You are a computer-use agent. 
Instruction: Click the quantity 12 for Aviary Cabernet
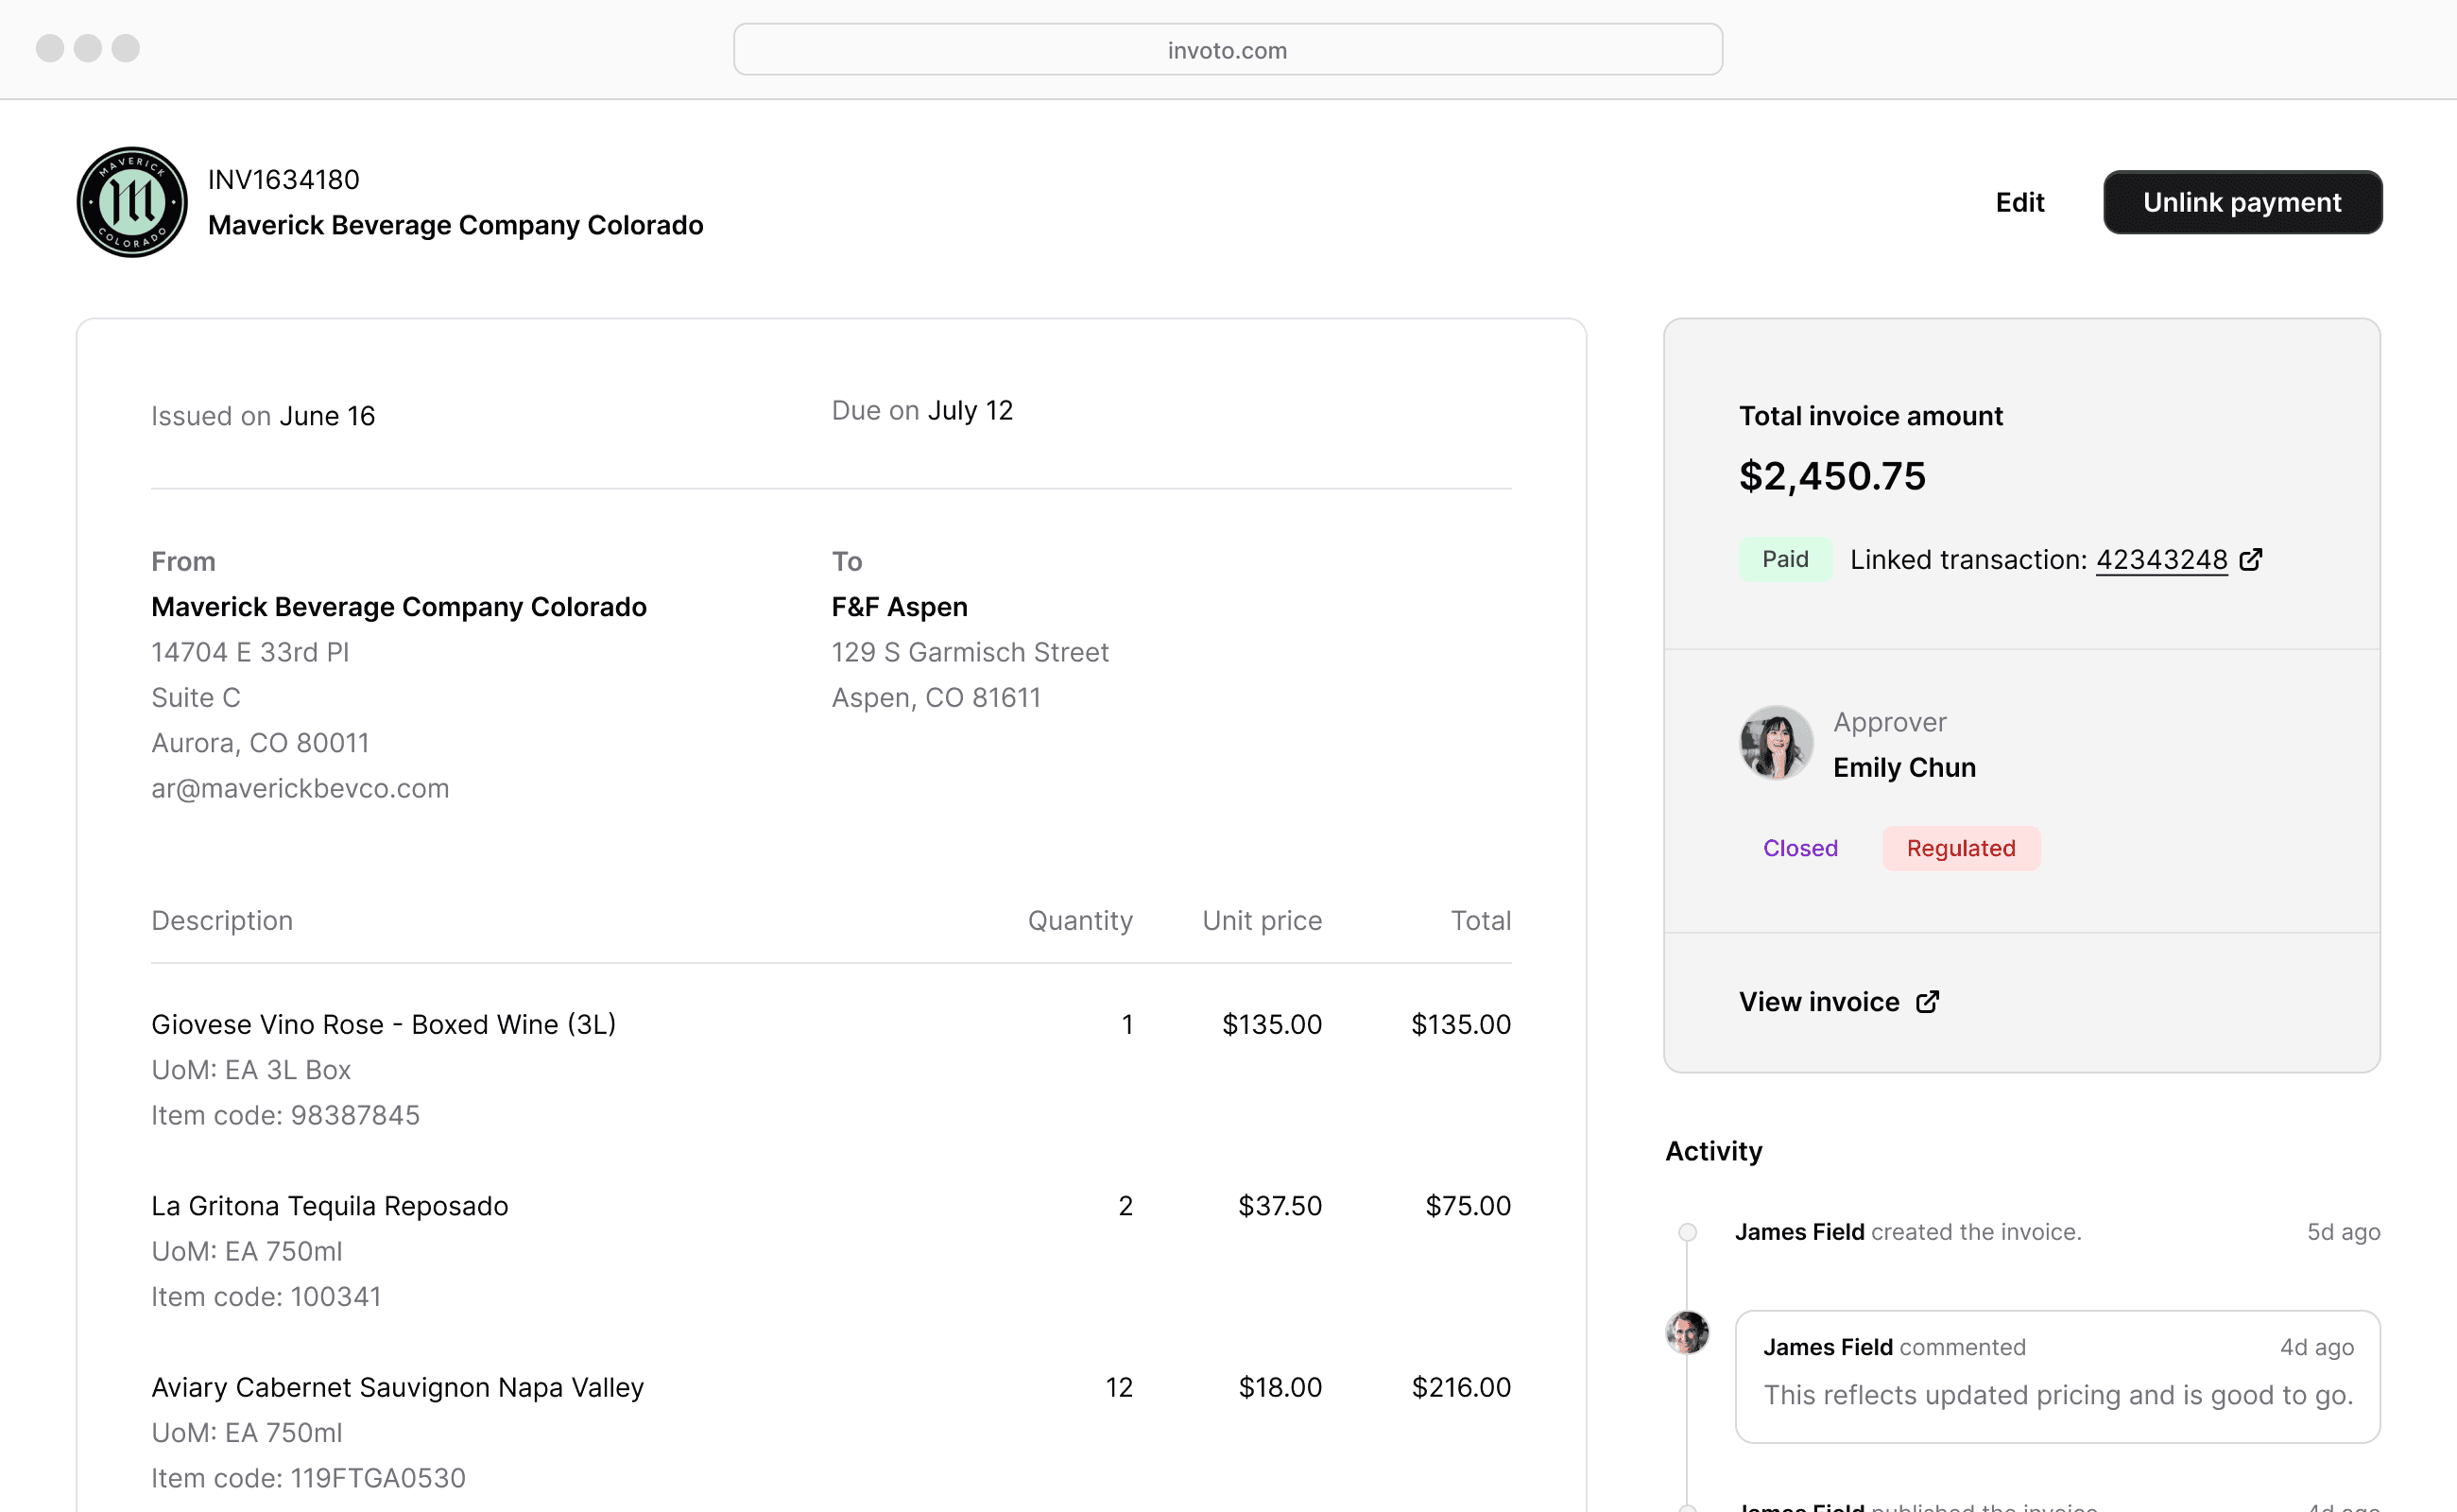pyautogui.click(x=1119, y=1387)
